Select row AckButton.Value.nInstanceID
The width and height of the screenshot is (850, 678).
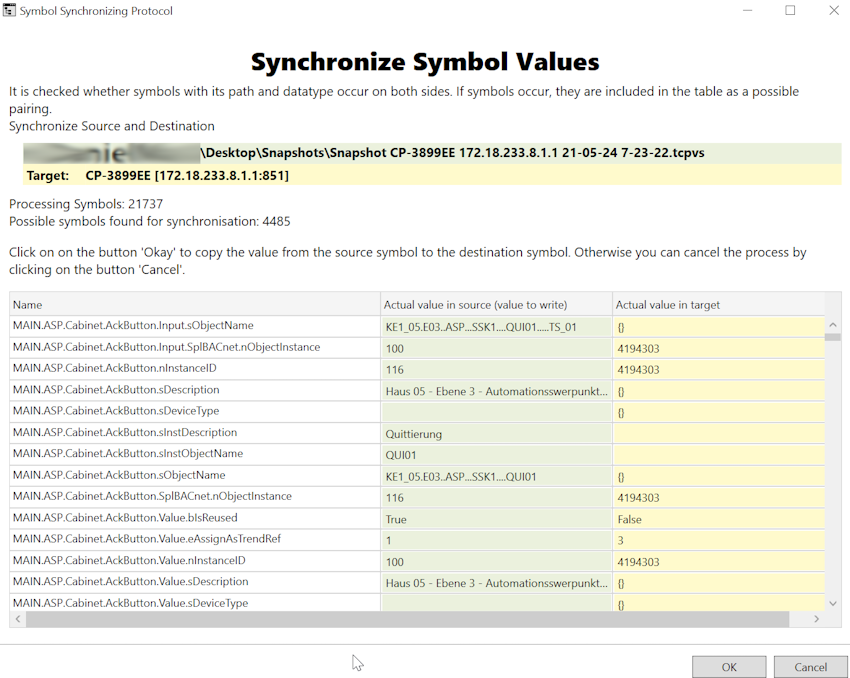pos(417,561)
